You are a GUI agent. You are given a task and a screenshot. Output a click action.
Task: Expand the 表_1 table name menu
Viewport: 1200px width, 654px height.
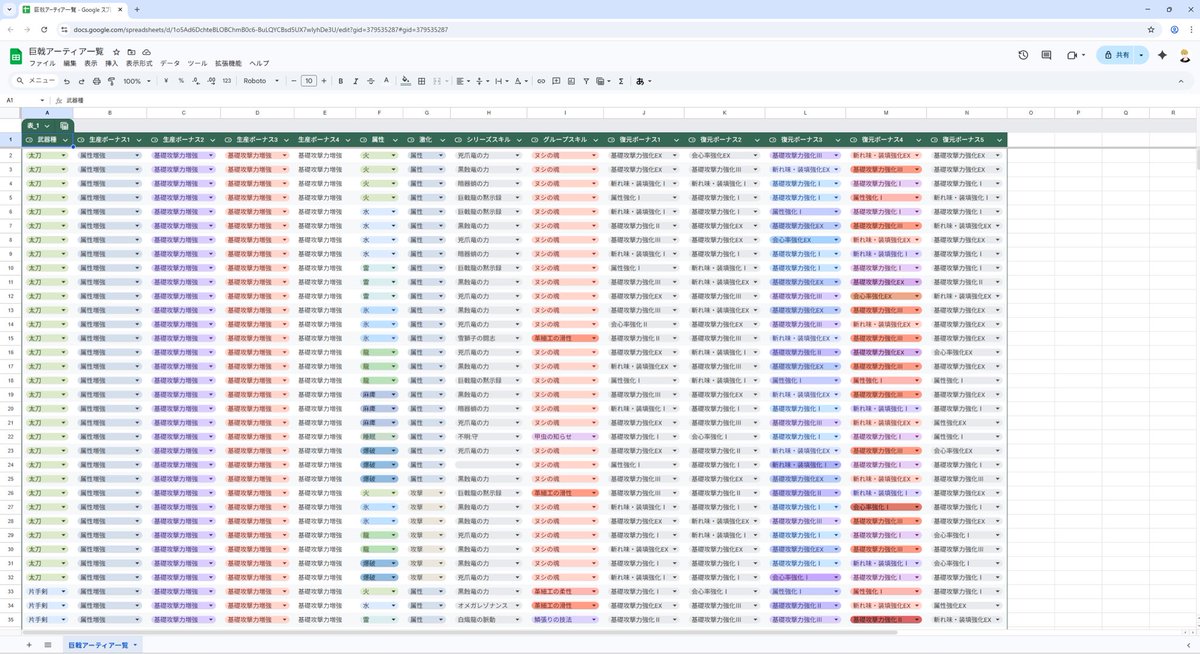click(45, 125)
